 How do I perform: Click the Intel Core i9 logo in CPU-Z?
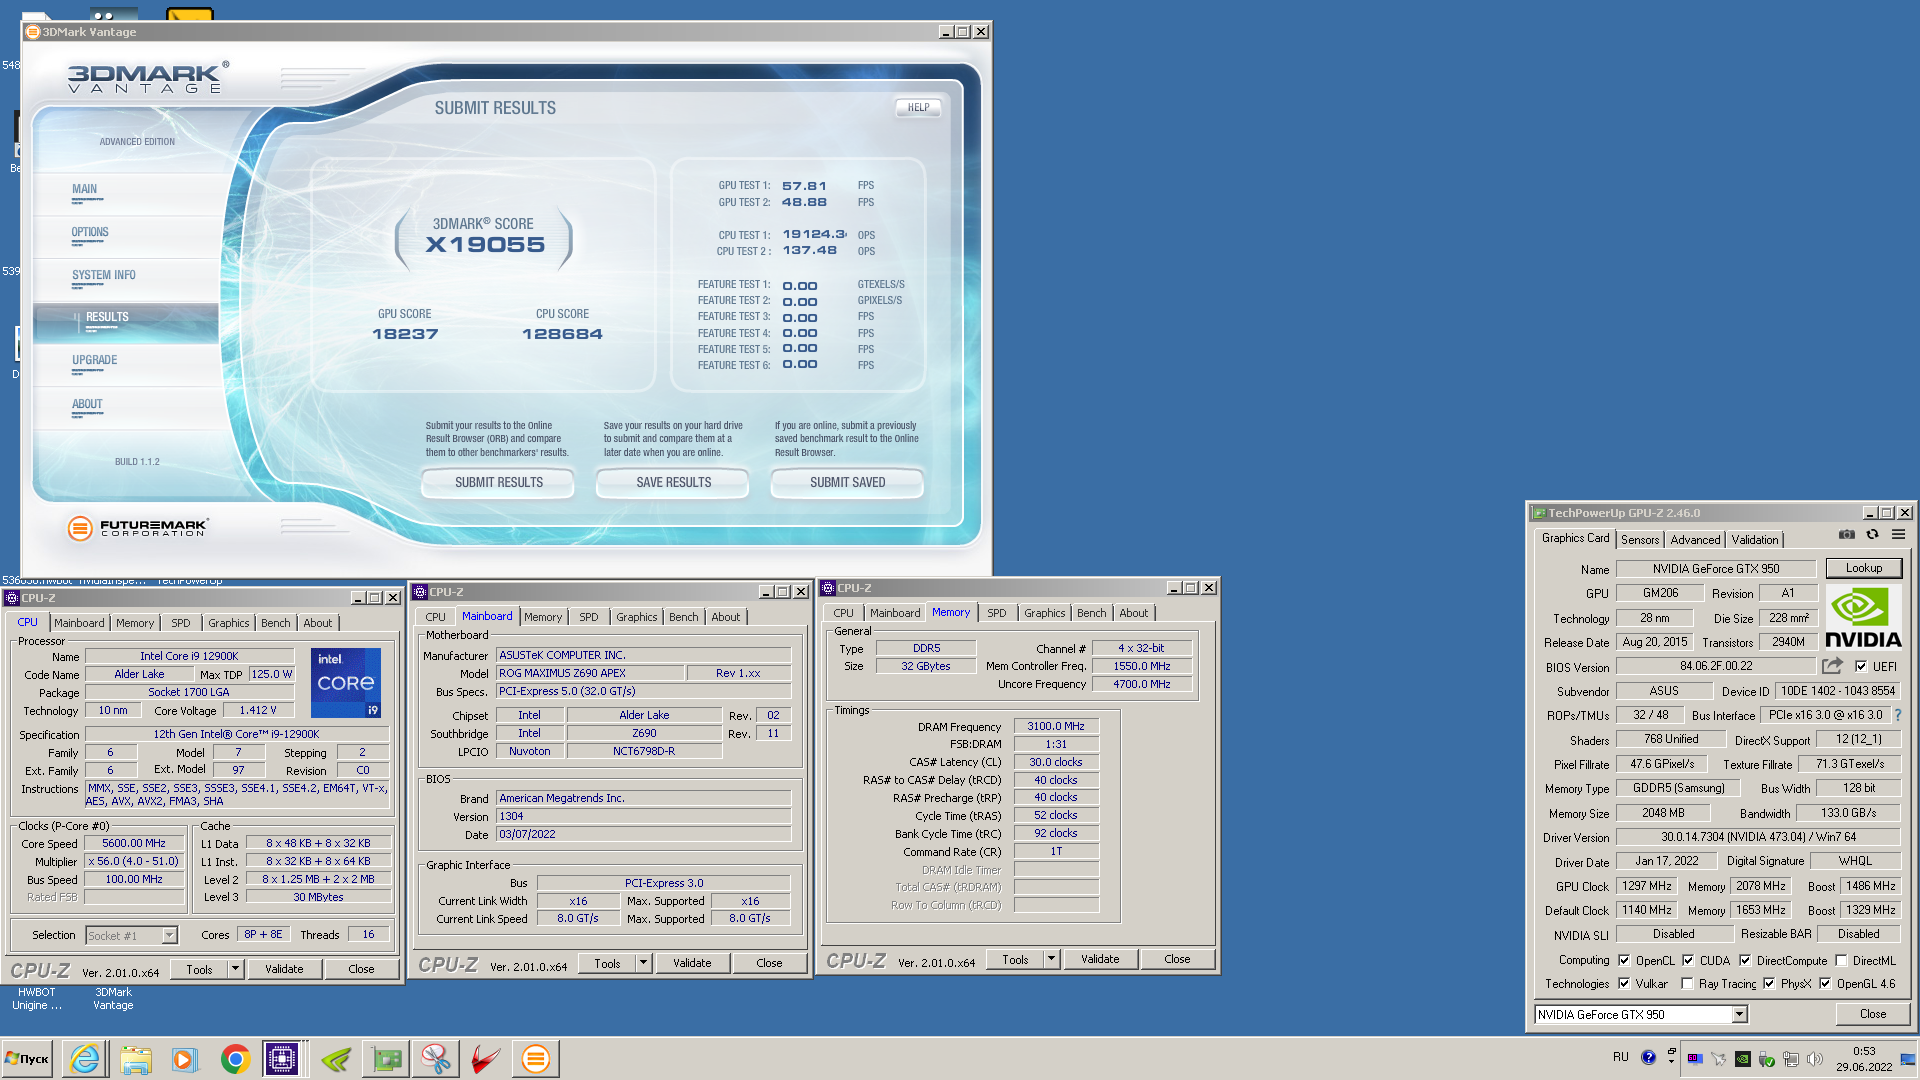(x=346, y=683)
